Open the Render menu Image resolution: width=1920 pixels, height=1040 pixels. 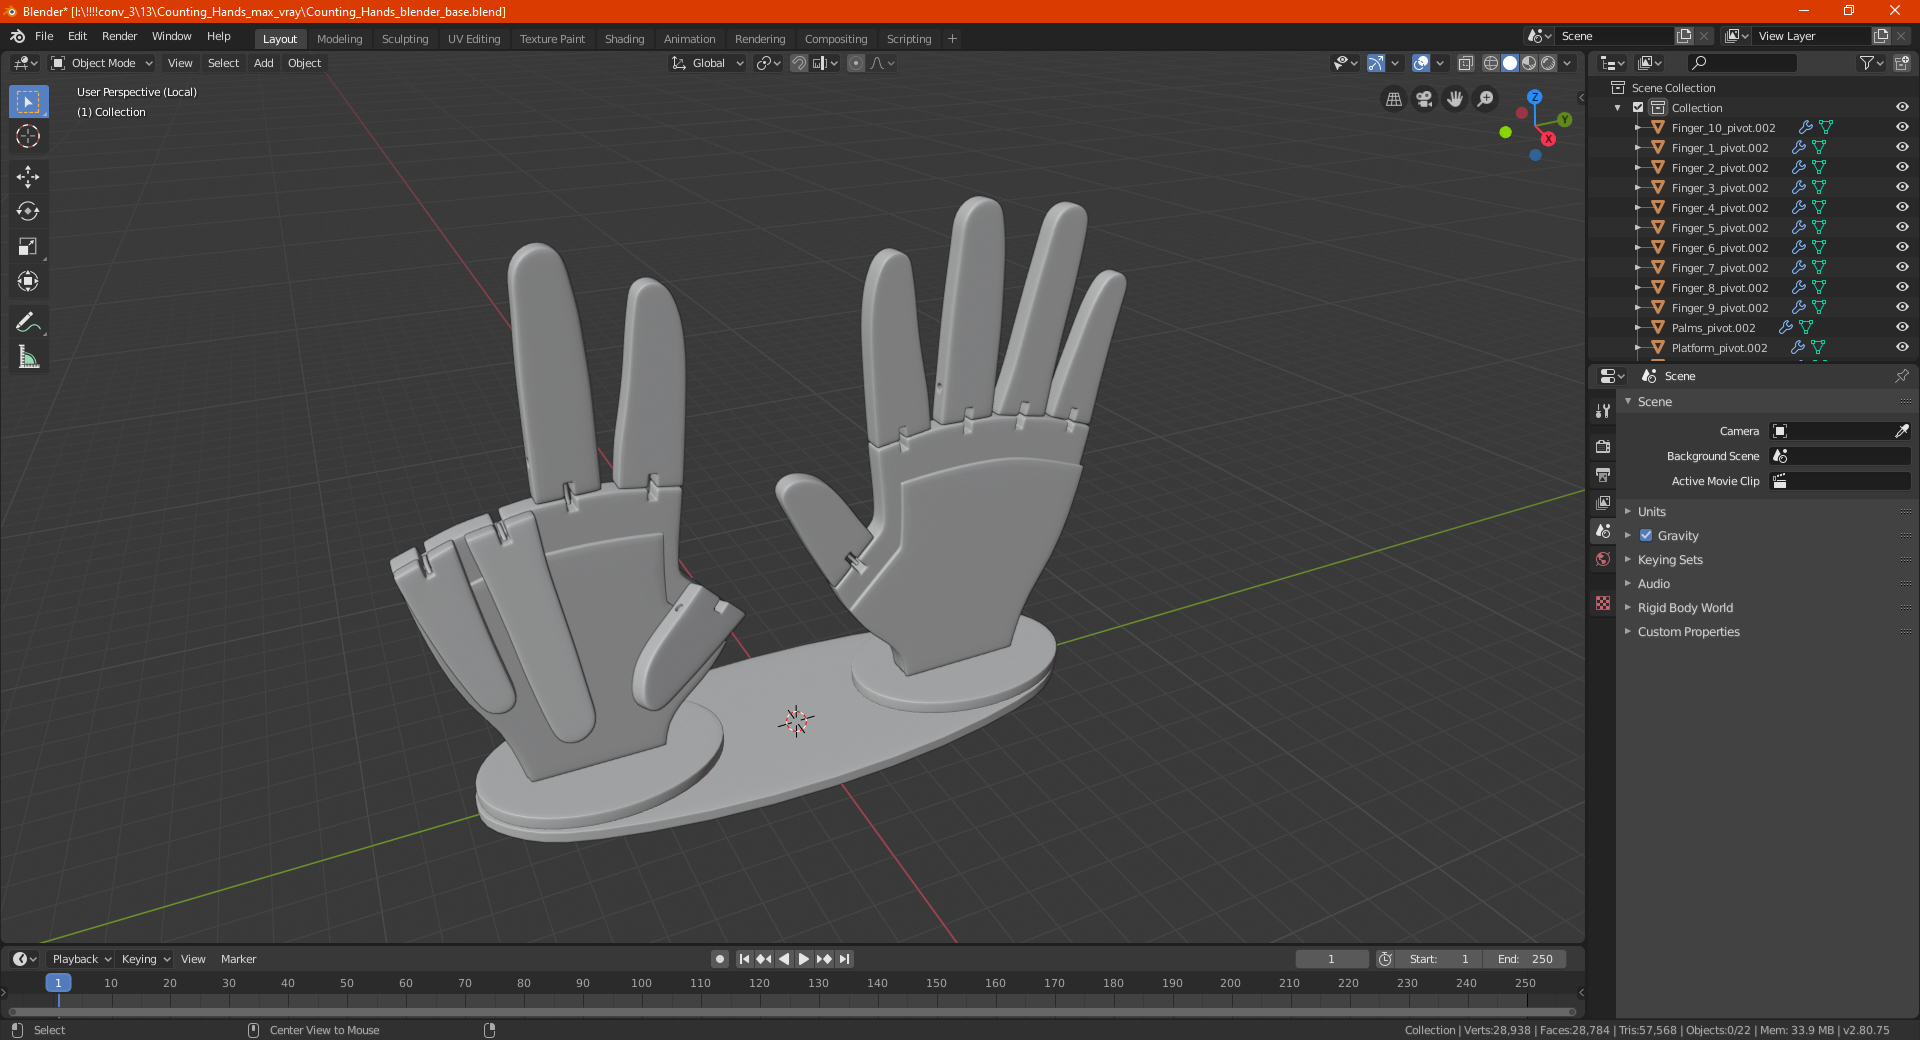(119, 36)
